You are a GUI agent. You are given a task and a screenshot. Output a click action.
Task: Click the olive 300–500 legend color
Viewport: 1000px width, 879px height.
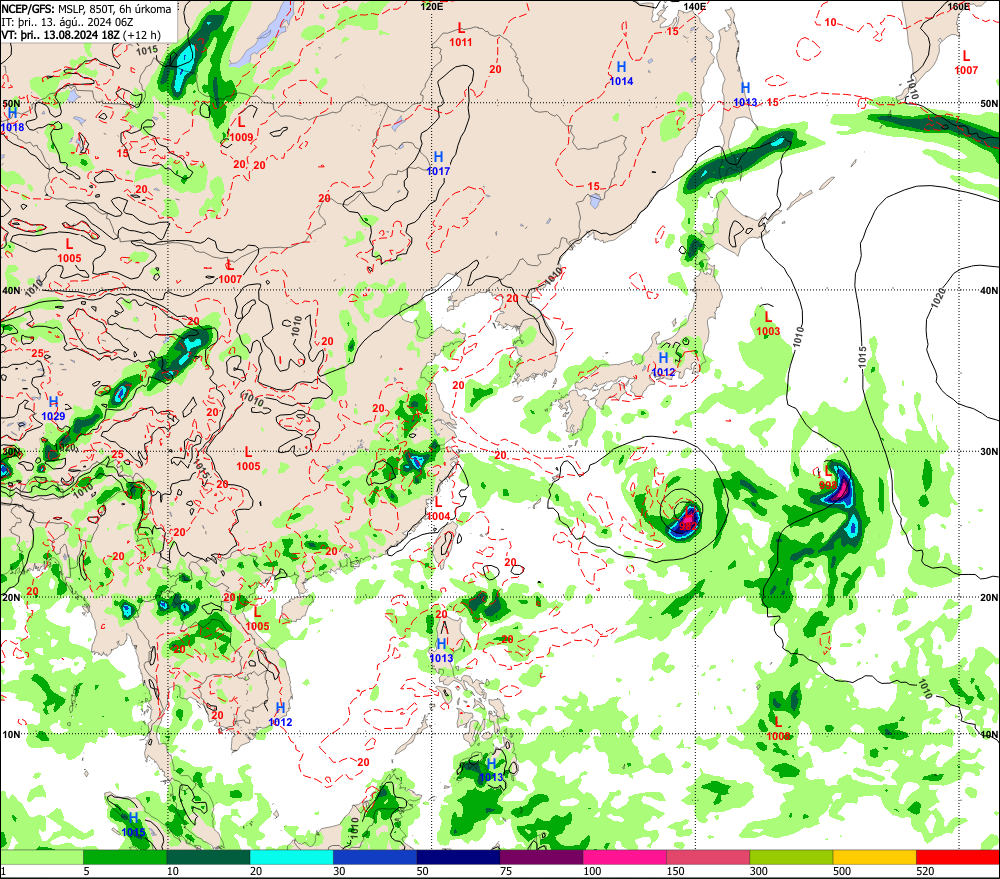(791, 857)
